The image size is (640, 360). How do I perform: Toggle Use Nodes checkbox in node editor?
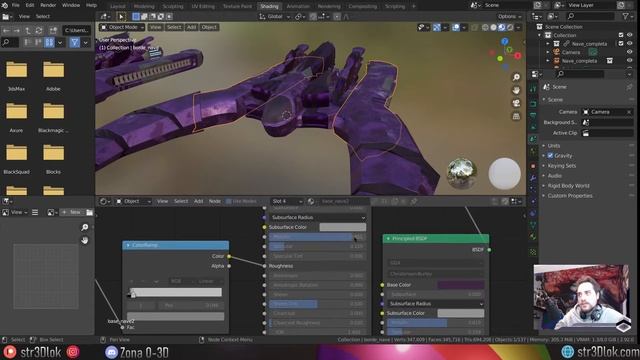(229, 201)
